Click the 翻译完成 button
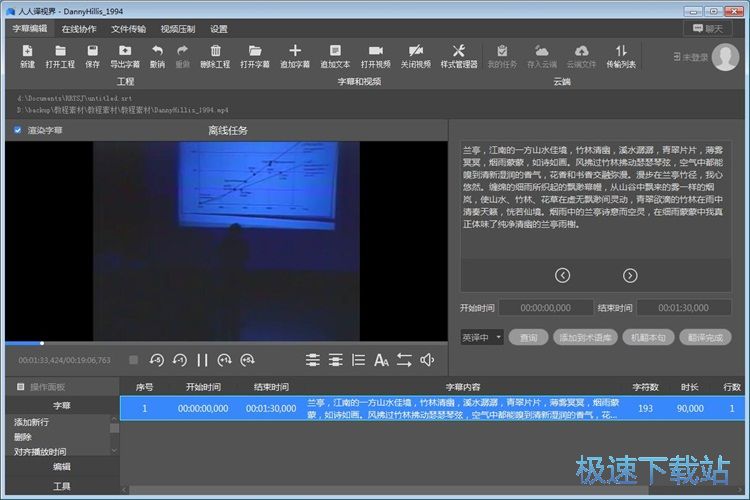This screenshot has width=750, height=500. 704,338
